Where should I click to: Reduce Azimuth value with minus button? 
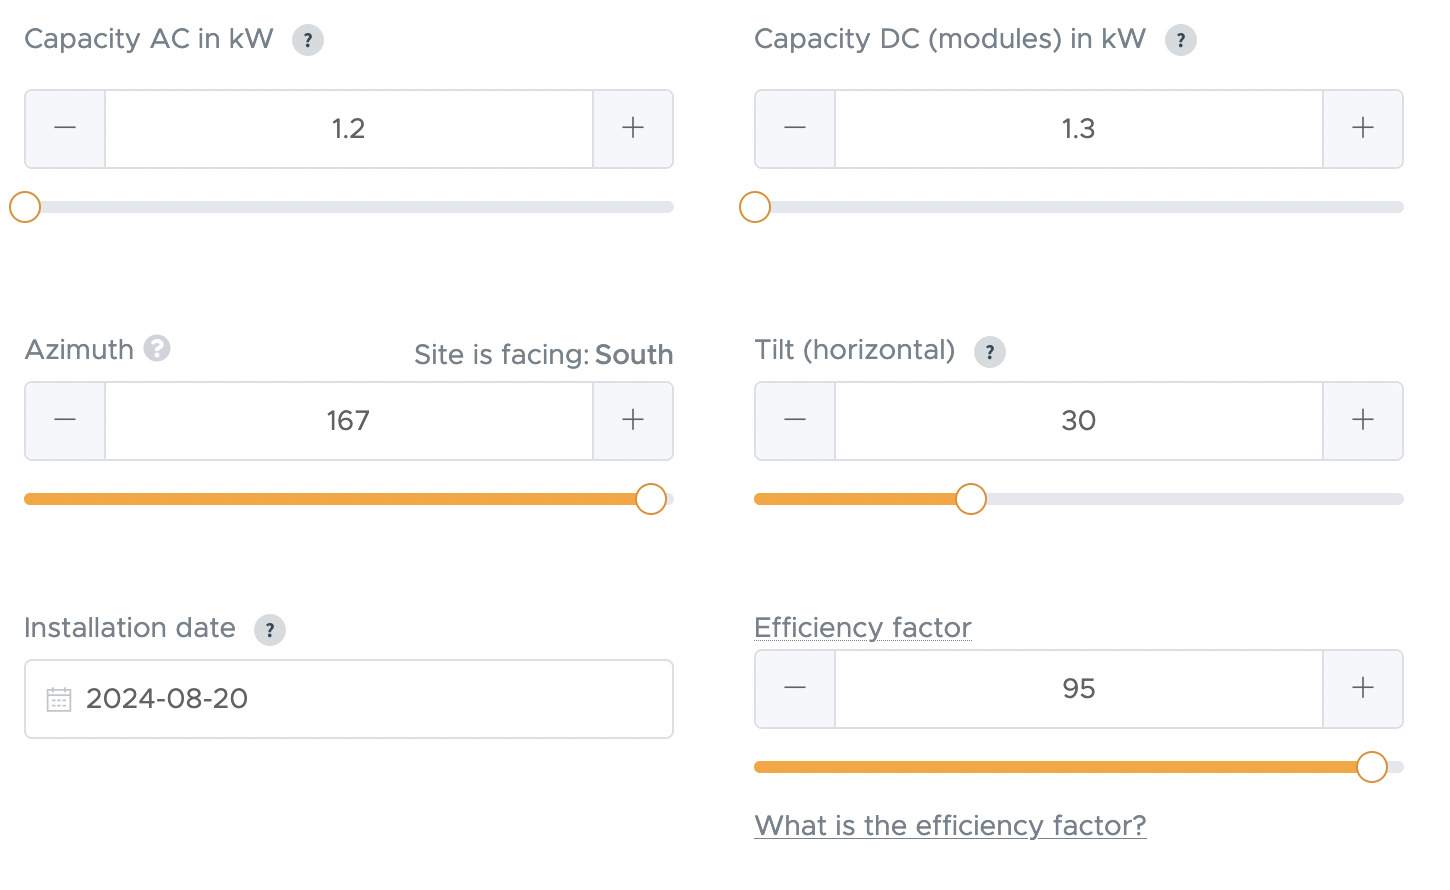tap(65, 421)
